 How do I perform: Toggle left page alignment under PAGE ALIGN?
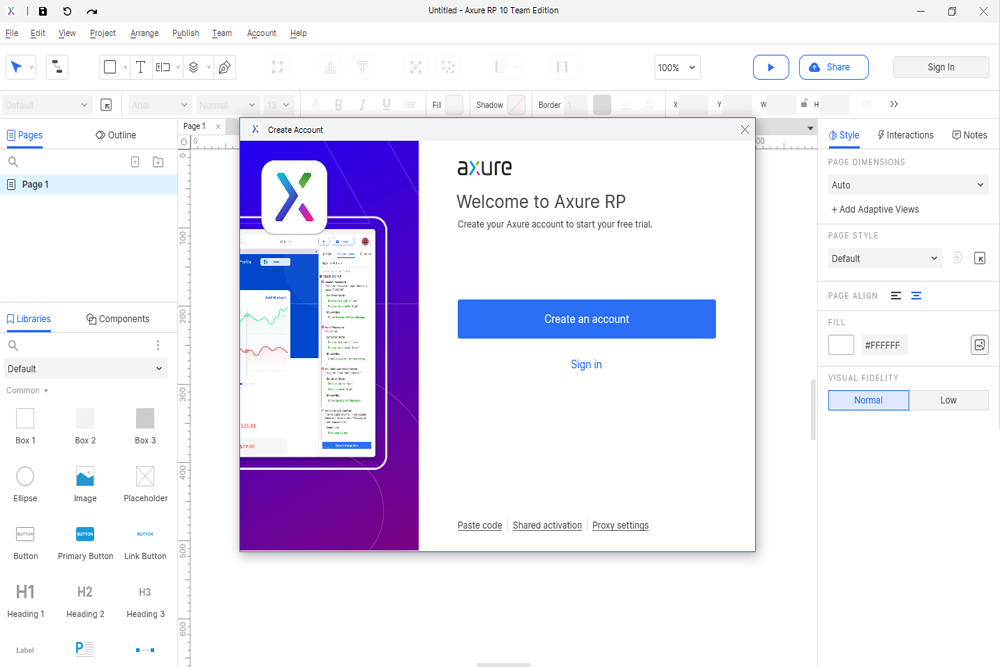(x=897, y=295)
